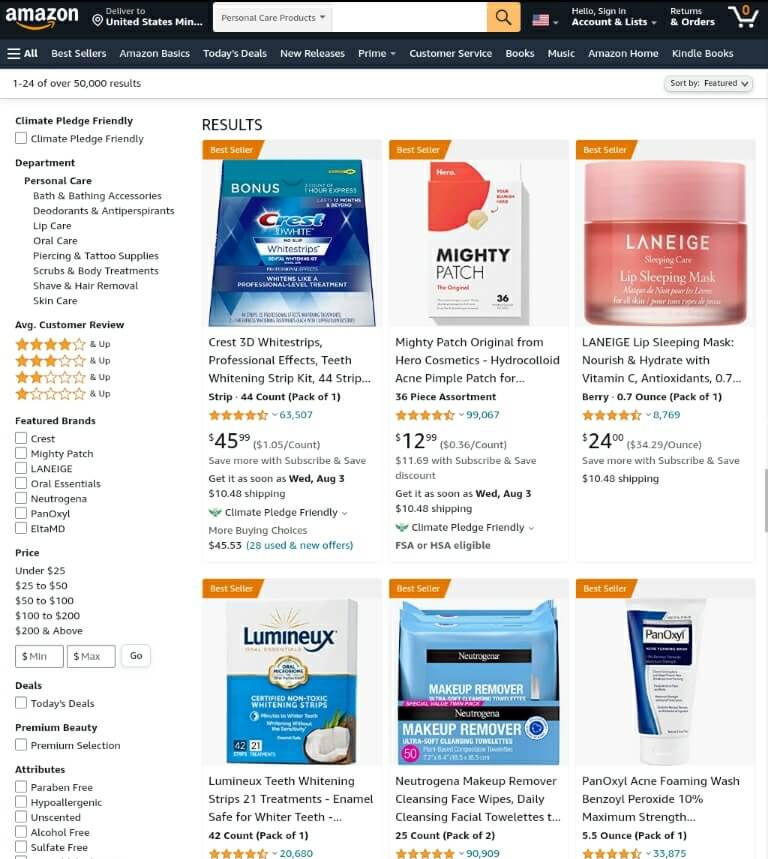Image resolution: width=768 pixels, height=859 pixels.
Task: Open the shopping cart icon
Action: click(743, 16)
